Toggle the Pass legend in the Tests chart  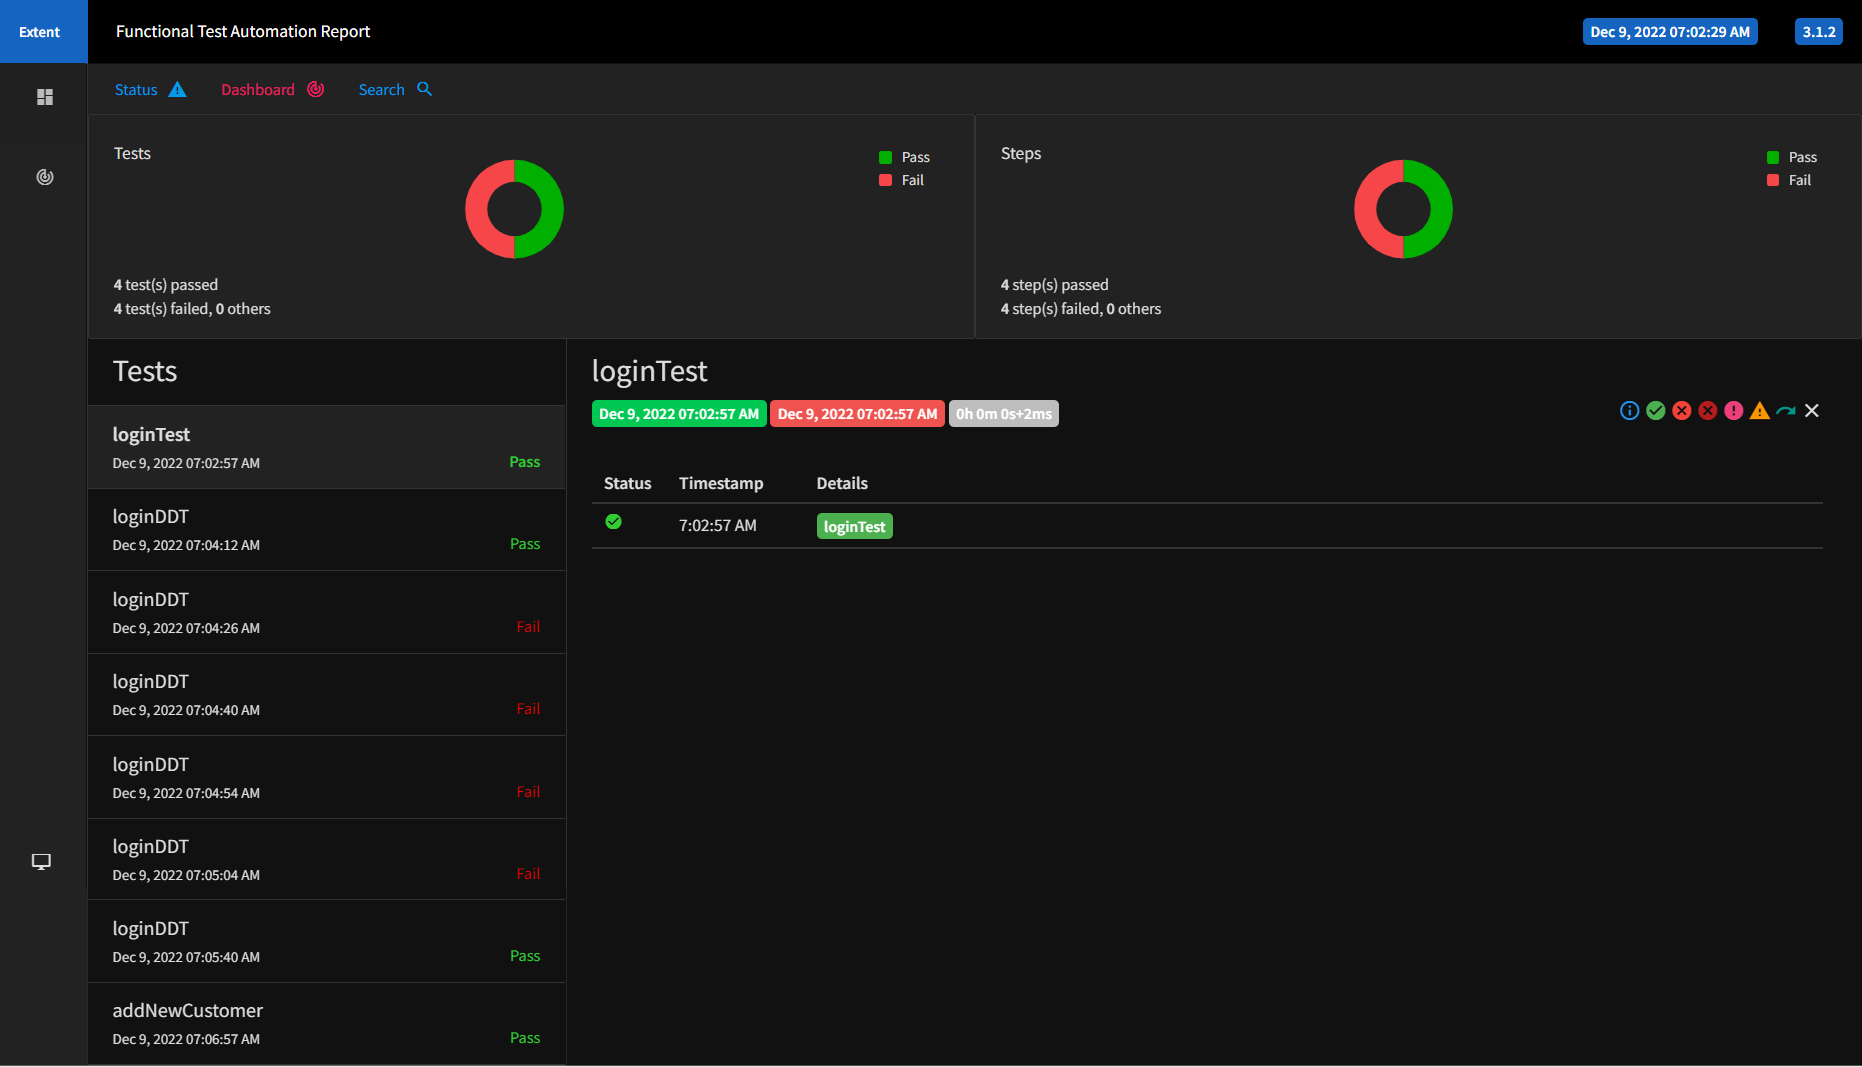pyautogui.click(x=903, y=157)
